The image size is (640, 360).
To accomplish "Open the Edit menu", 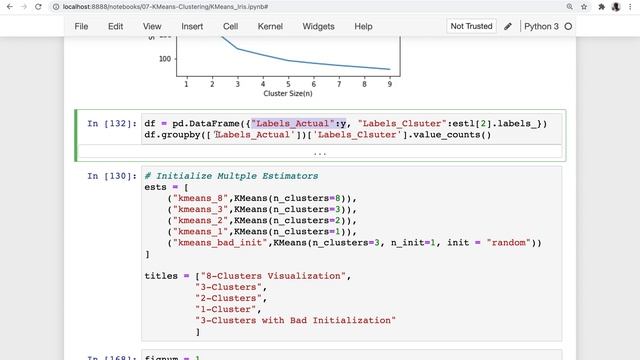I will tap(116, 27).
